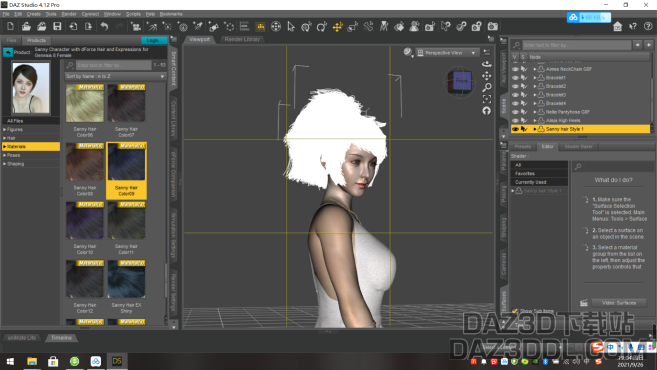Click the Video: Surfaces button
Screen dimensions: 657x370
[x=619, y=303]
